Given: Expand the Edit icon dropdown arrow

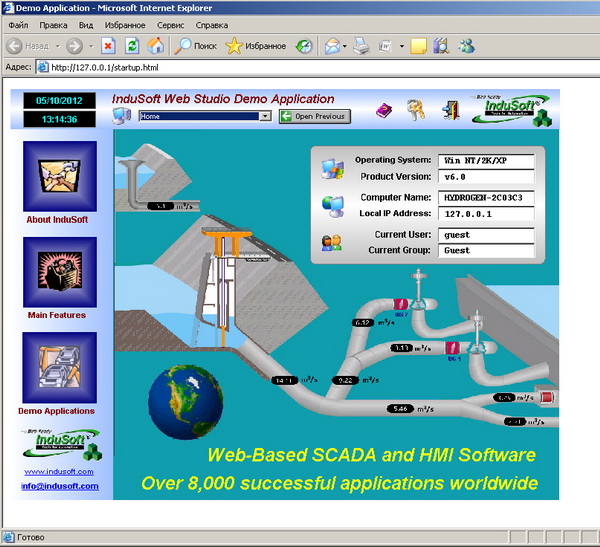Looking at the screenshot, I should tap(402, 46).
